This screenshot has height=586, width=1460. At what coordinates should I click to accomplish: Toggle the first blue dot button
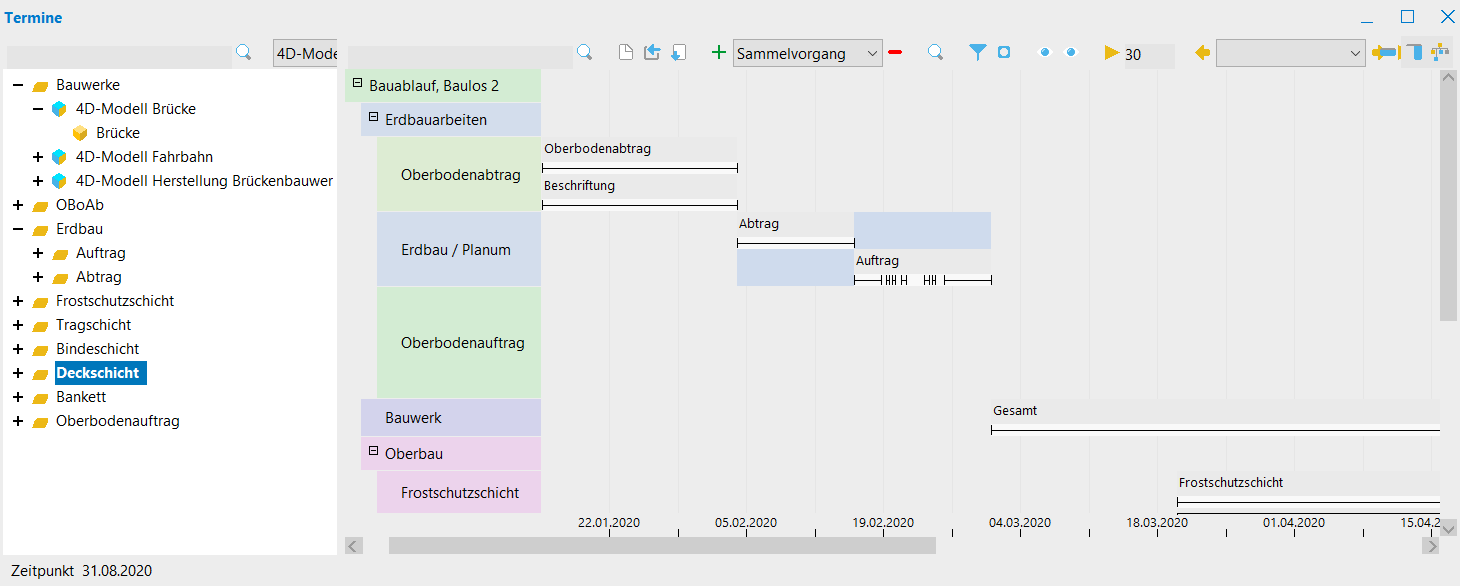tap(1045, 53)
